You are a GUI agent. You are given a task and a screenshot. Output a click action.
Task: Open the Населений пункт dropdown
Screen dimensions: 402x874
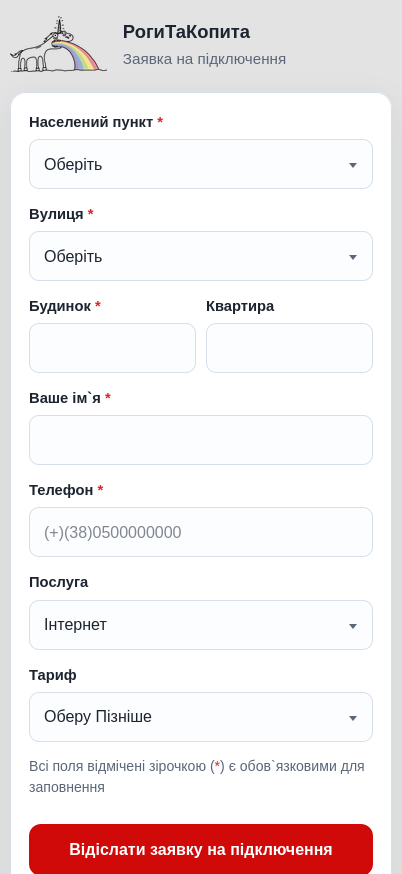pyautogui.click(x=201, y=164)
